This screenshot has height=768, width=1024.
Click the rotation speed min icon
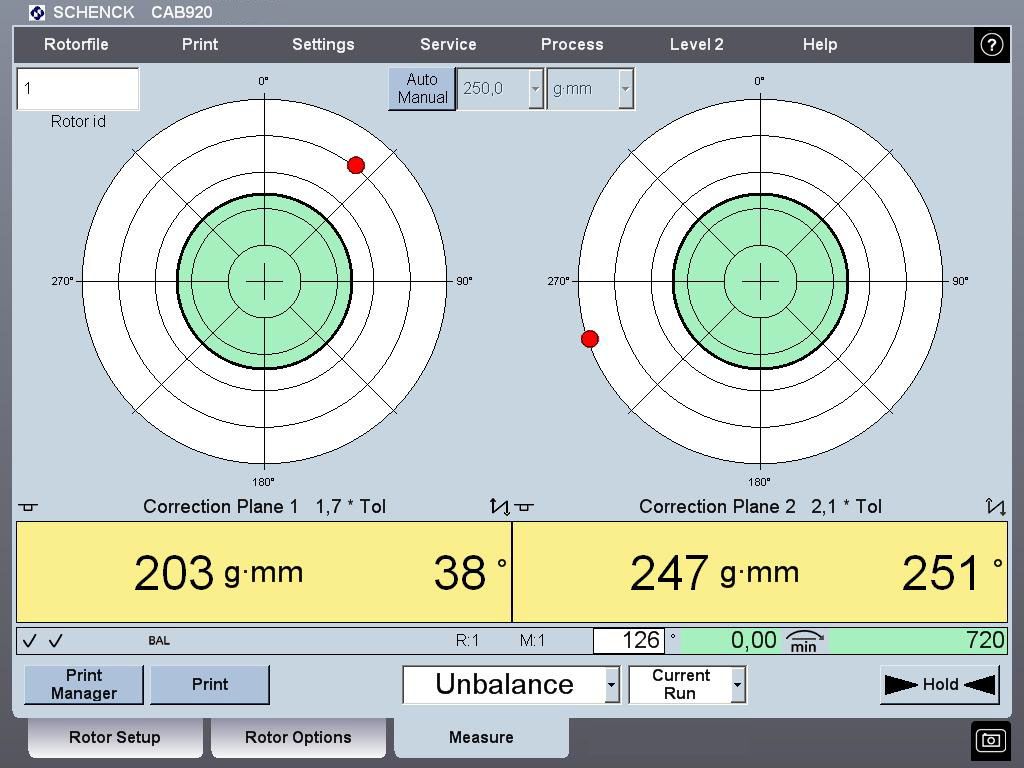(804, 641)
